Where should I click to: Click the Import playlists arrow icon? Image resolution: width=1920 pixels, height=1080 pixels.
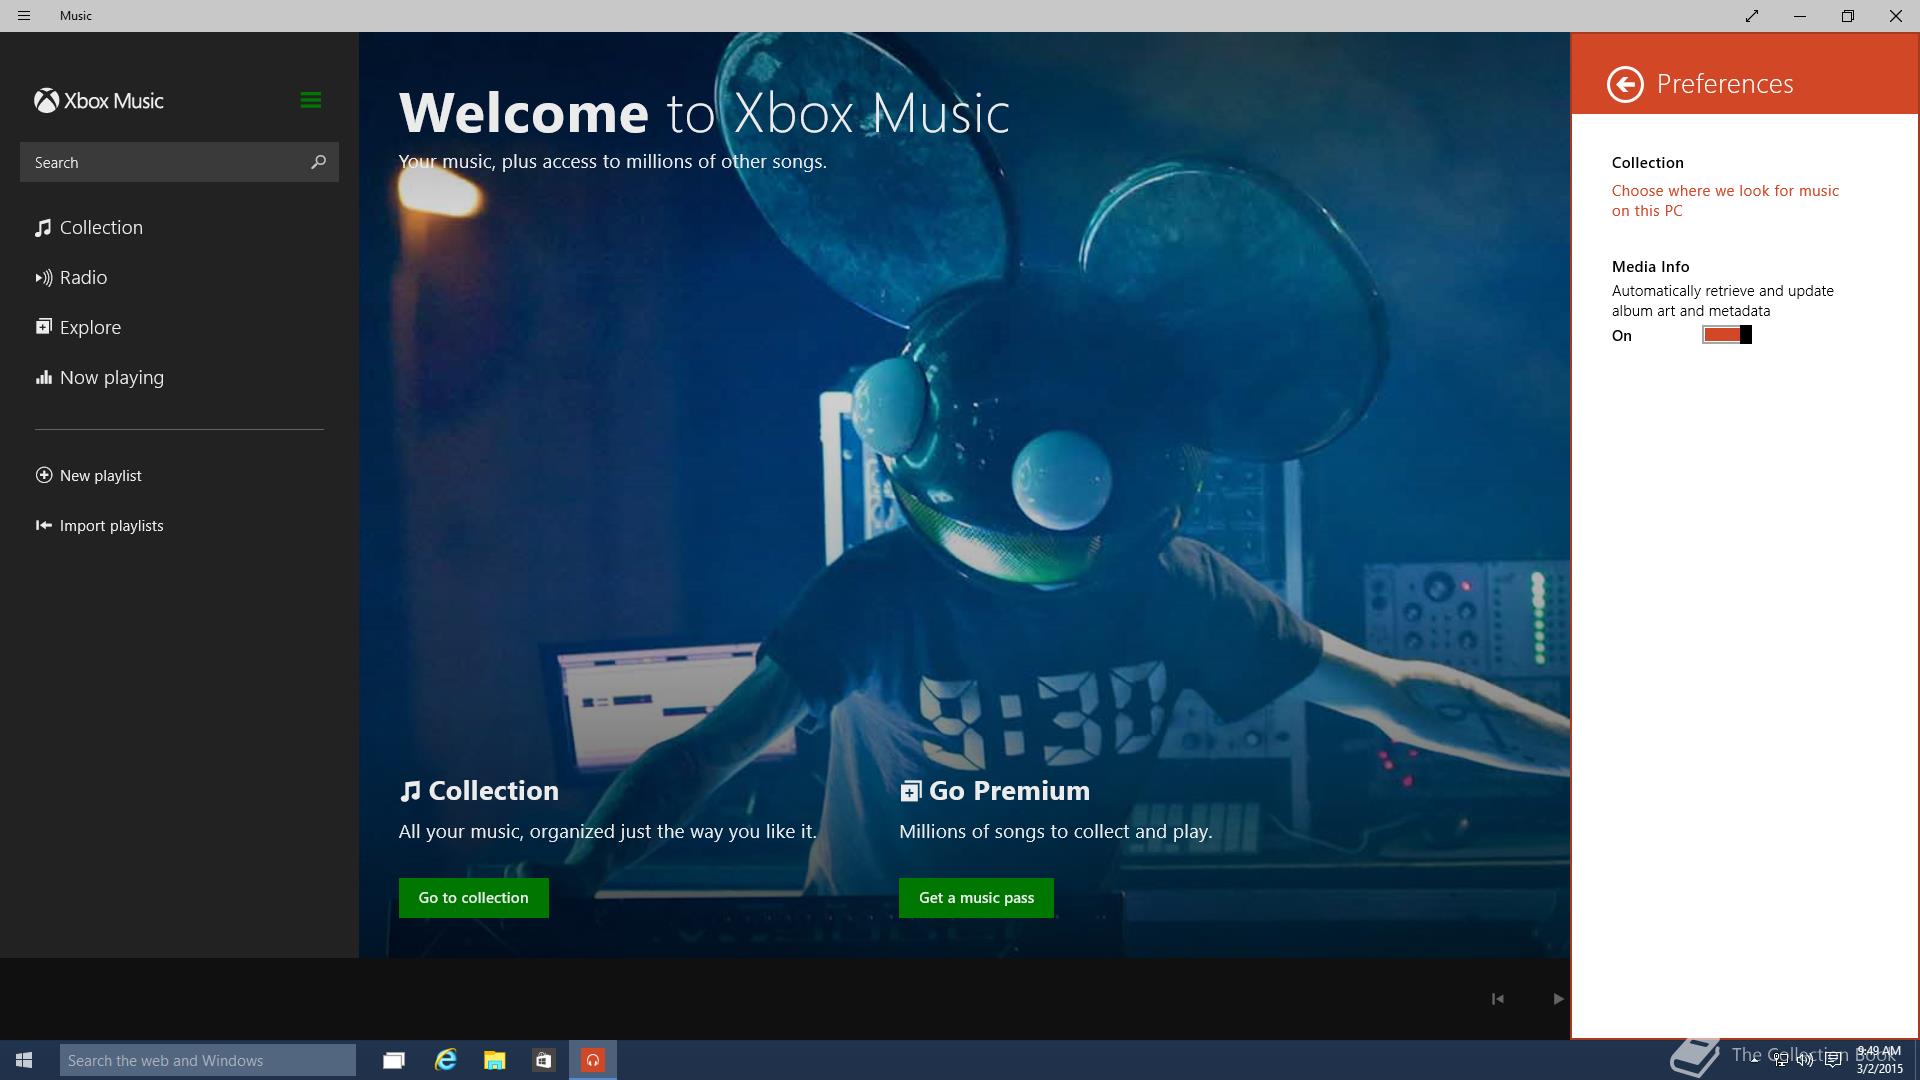coord(44,525)
